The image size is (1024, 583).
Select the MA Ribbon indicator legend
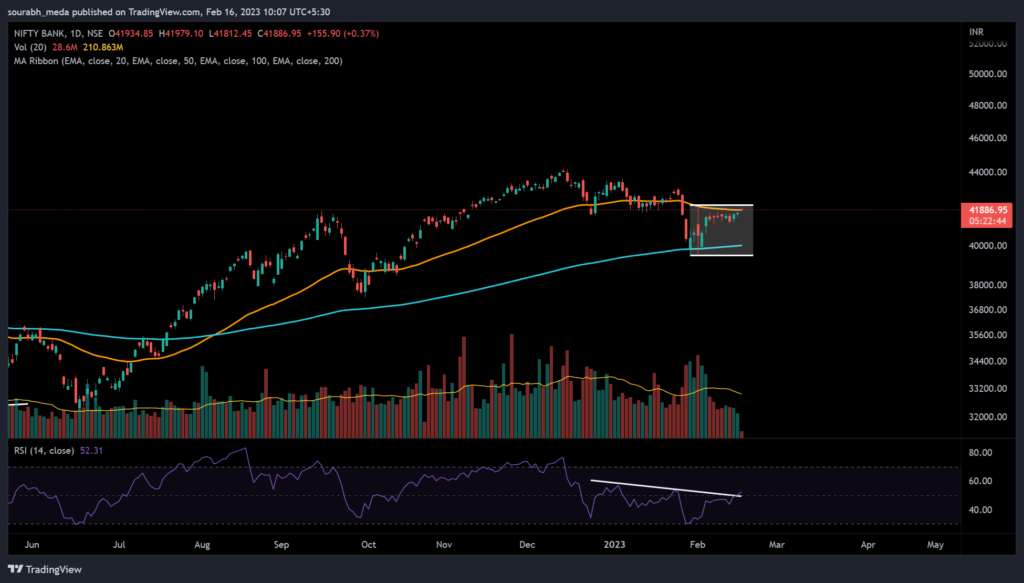(178, 61)
